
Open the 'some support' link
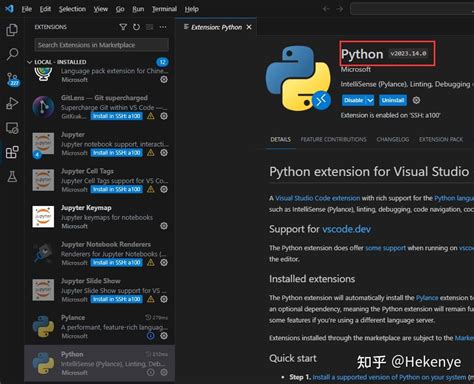pyautogui.click(x=386, y=248)
